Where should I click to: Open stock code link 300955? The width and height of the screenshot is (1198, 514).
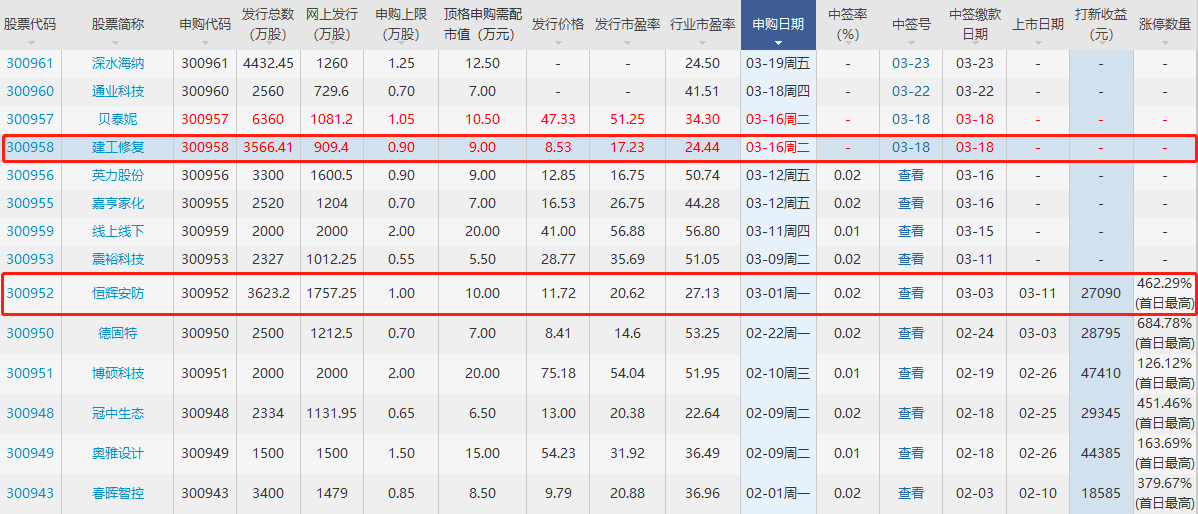[x=30, y=203]
